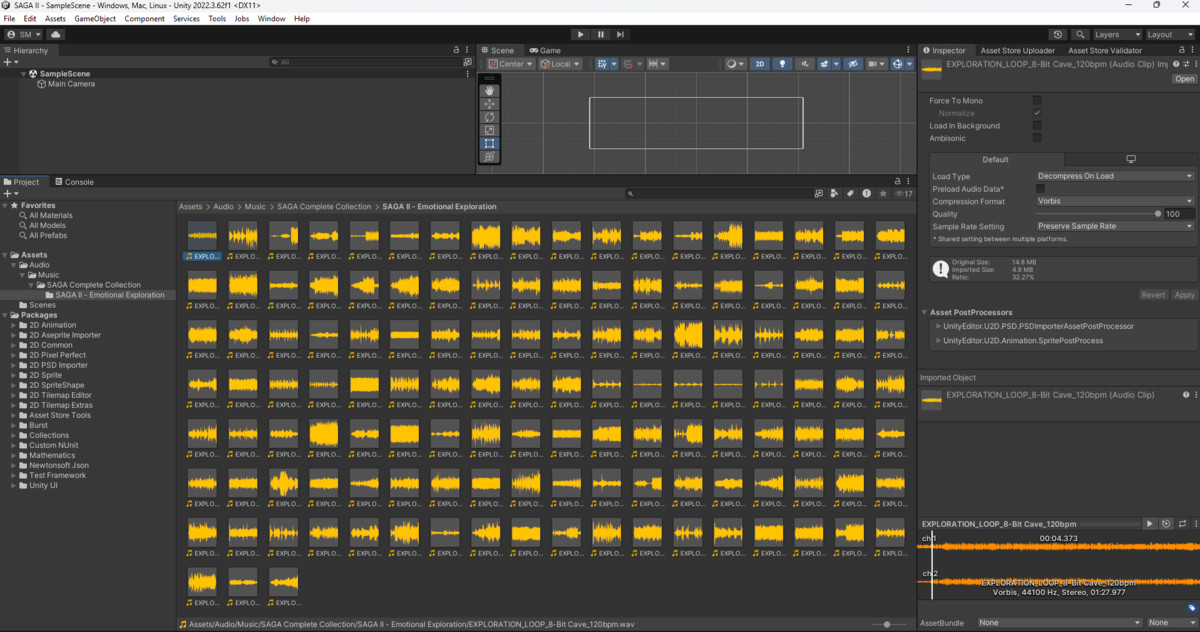The height and width of the screenshot is (632, 1200).
Task: Play the audio clip preview
Action: click(x=1150, y=524)
